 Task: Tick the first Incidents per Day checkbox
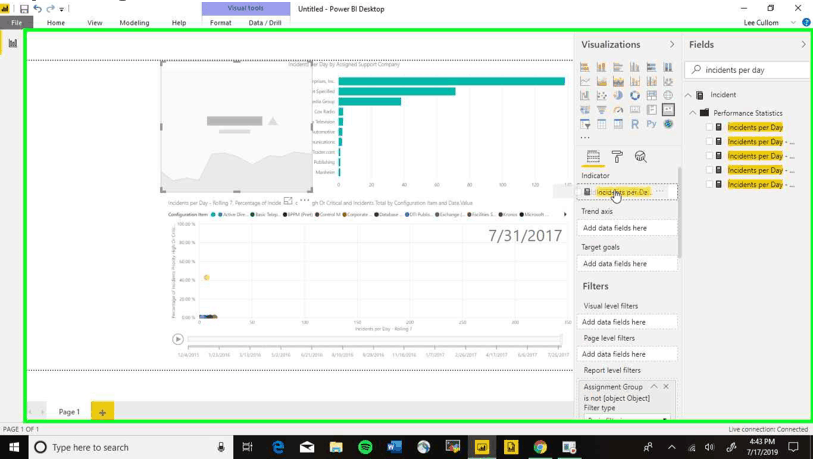tap(709, 127)
